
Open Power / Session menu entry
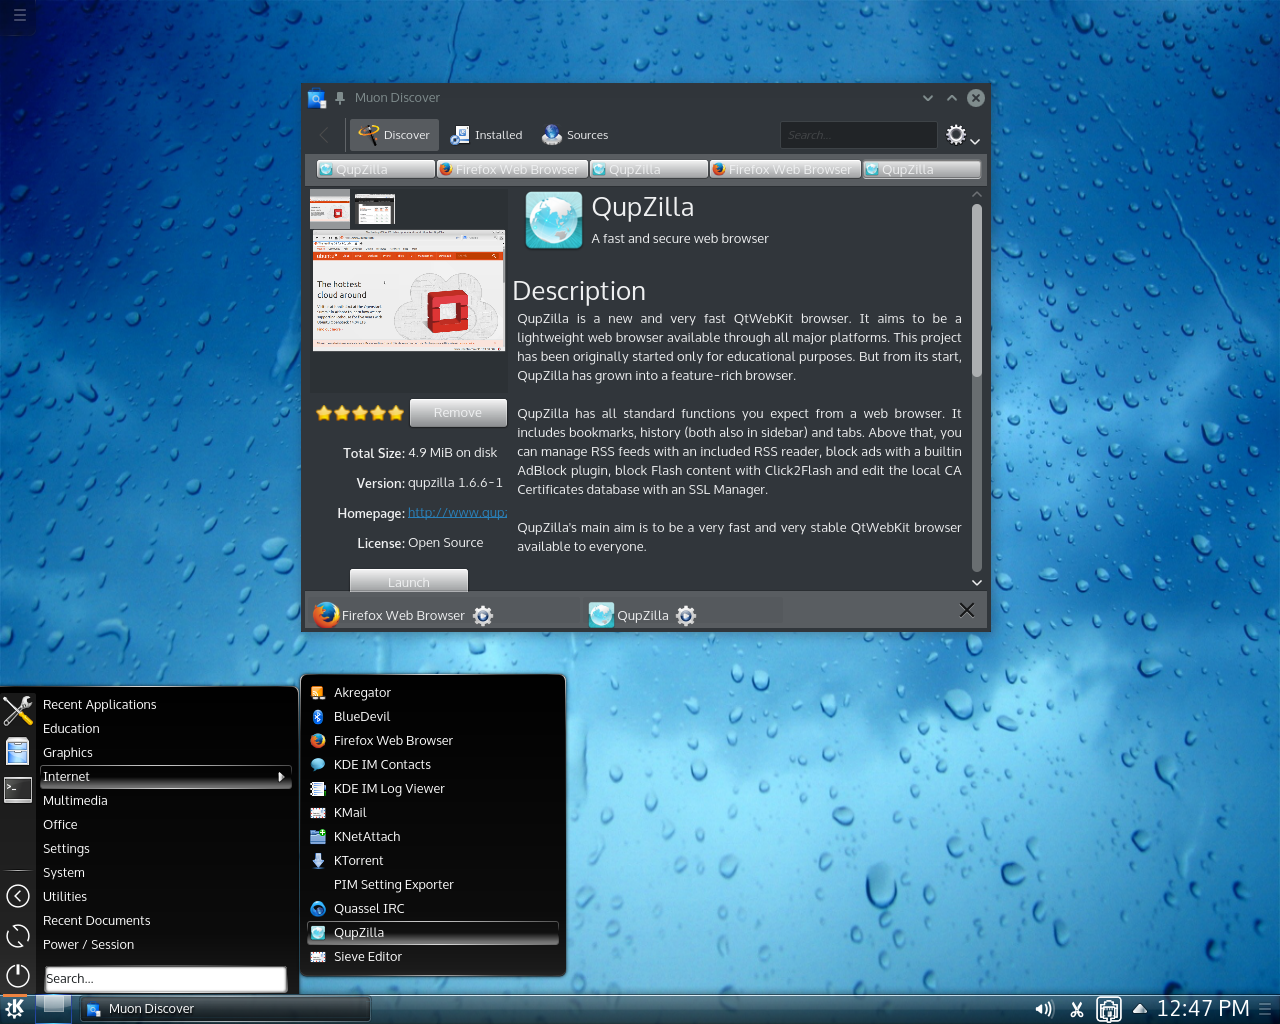165,944
